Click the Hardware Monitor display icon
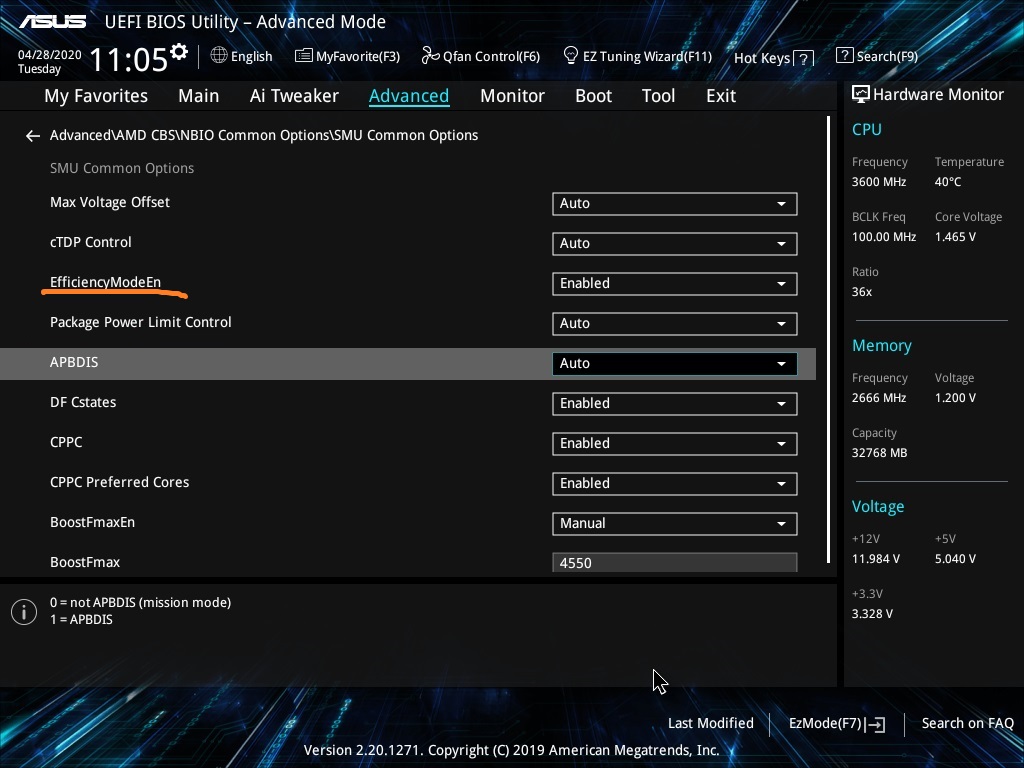The image size is (1024, 768). [x=861, y=95]
